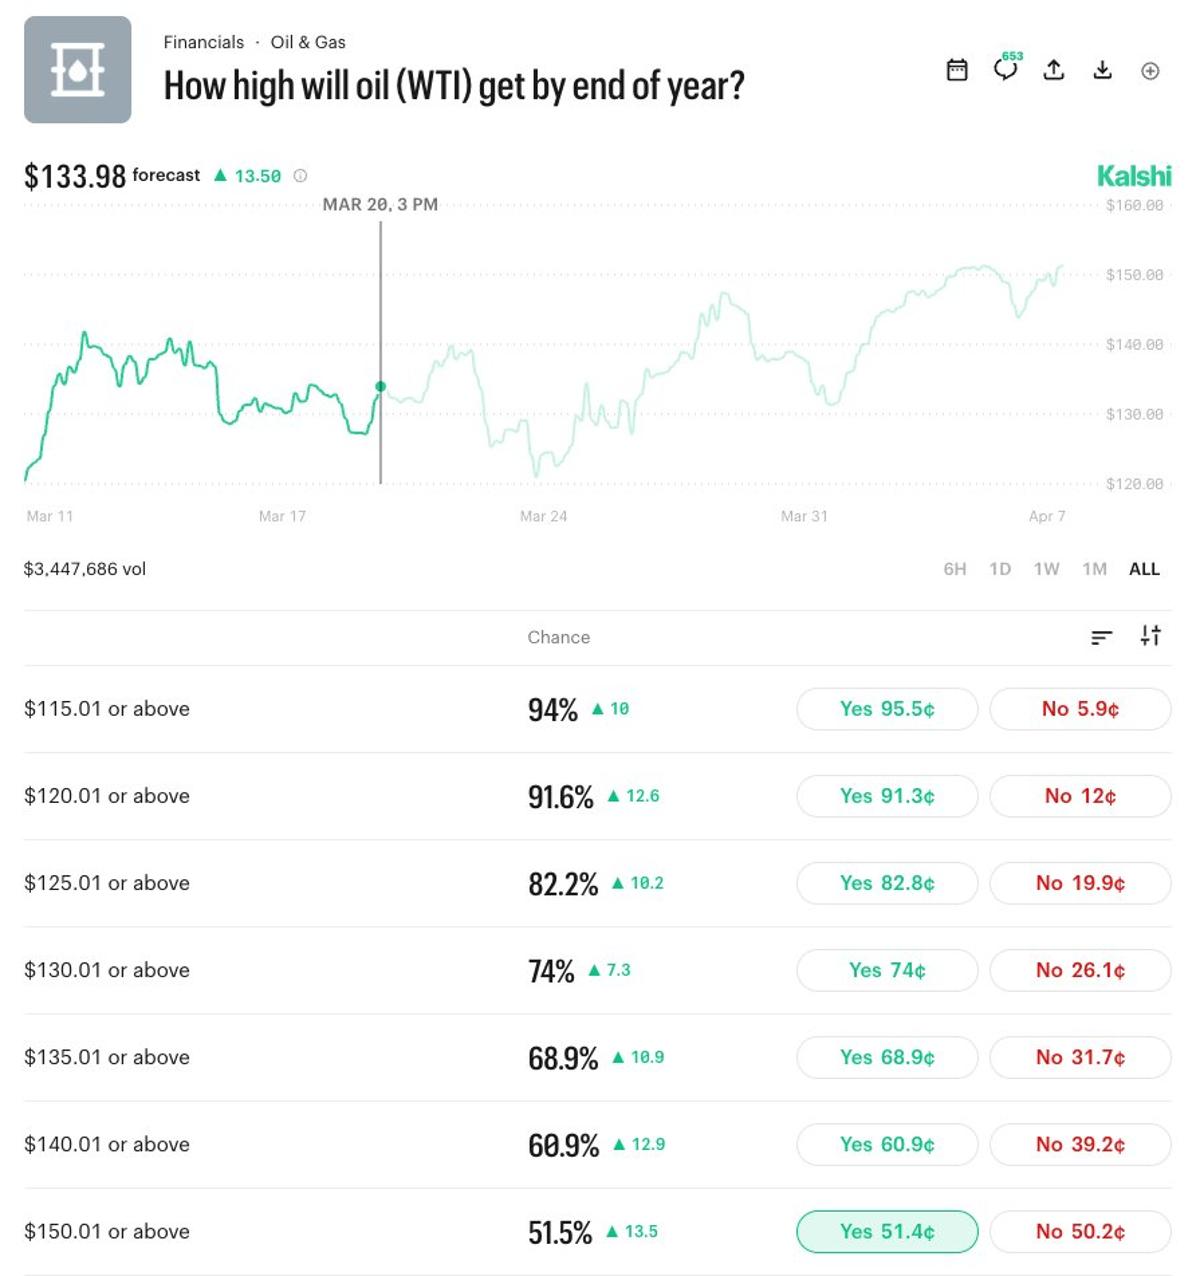Viewport: 1200px width, 1276px height.
Task: Open the sort options icon above the outcomes list
Action: point(1103,635)
